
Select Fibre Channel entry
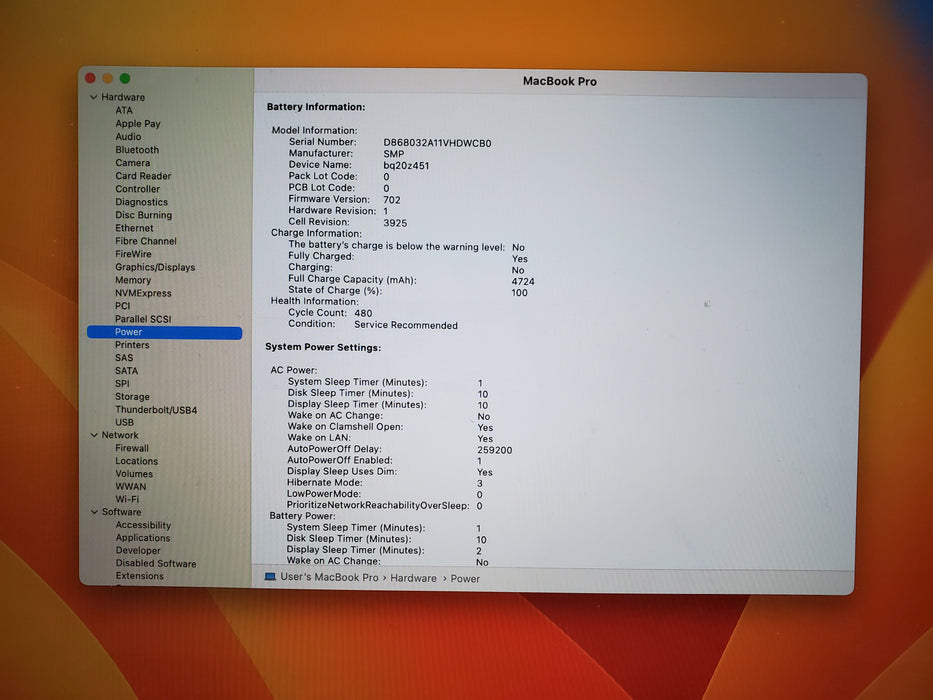(146, 241)
